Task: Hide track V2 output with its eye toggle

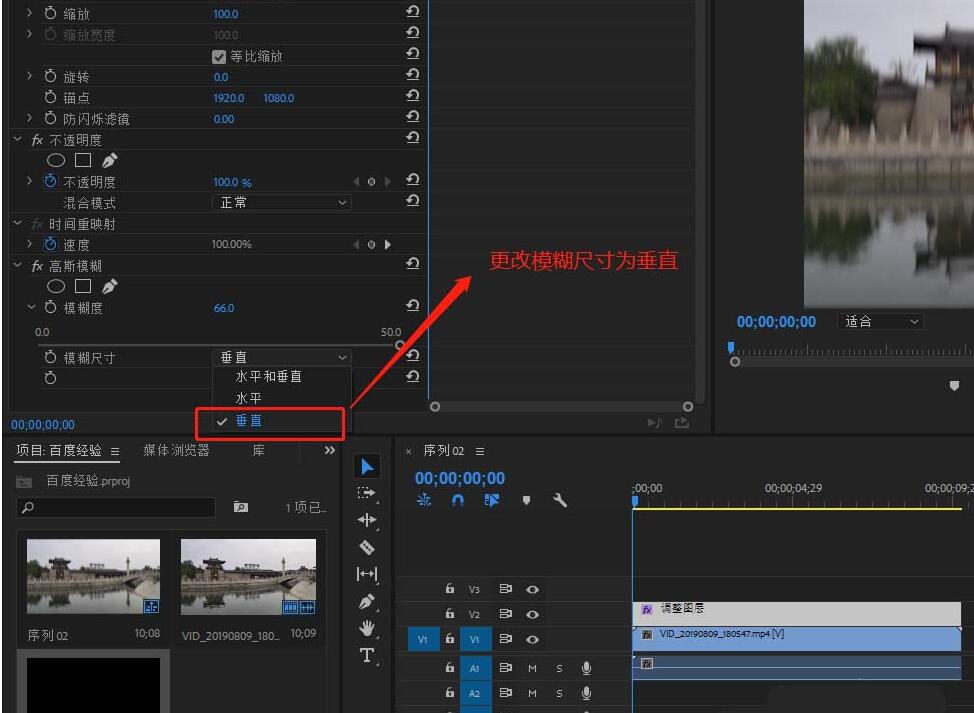Action: 531,614
